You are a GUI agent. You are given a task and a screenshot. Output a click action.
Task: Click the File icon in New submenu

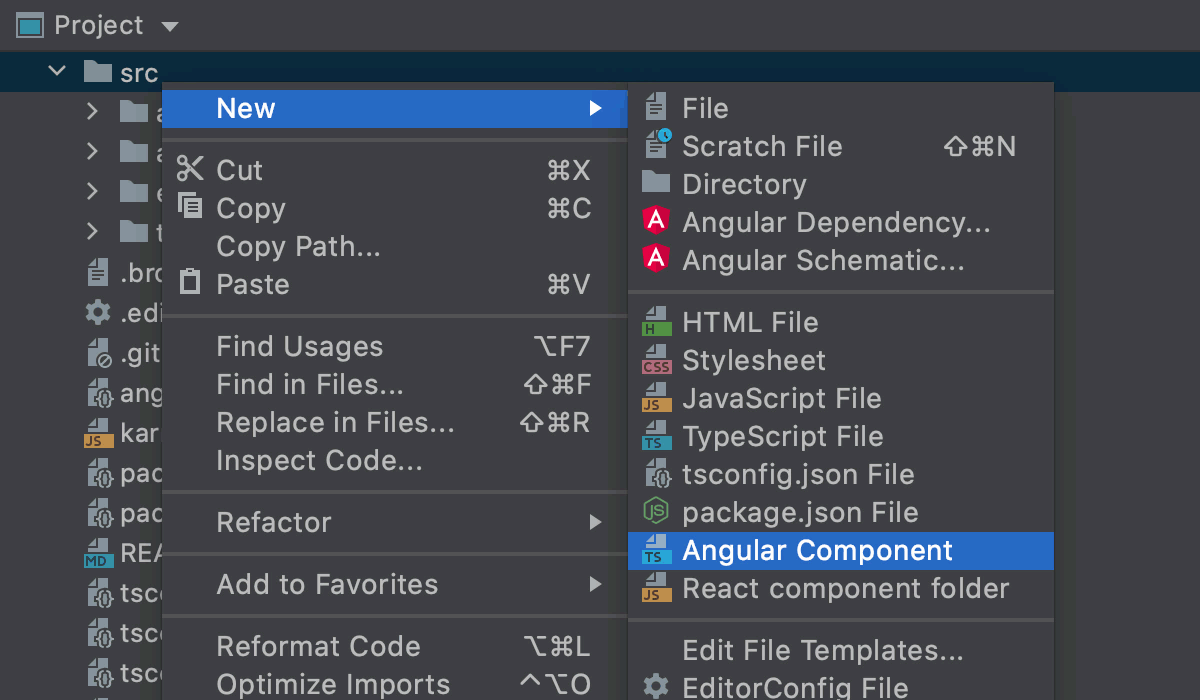(656, 108)
